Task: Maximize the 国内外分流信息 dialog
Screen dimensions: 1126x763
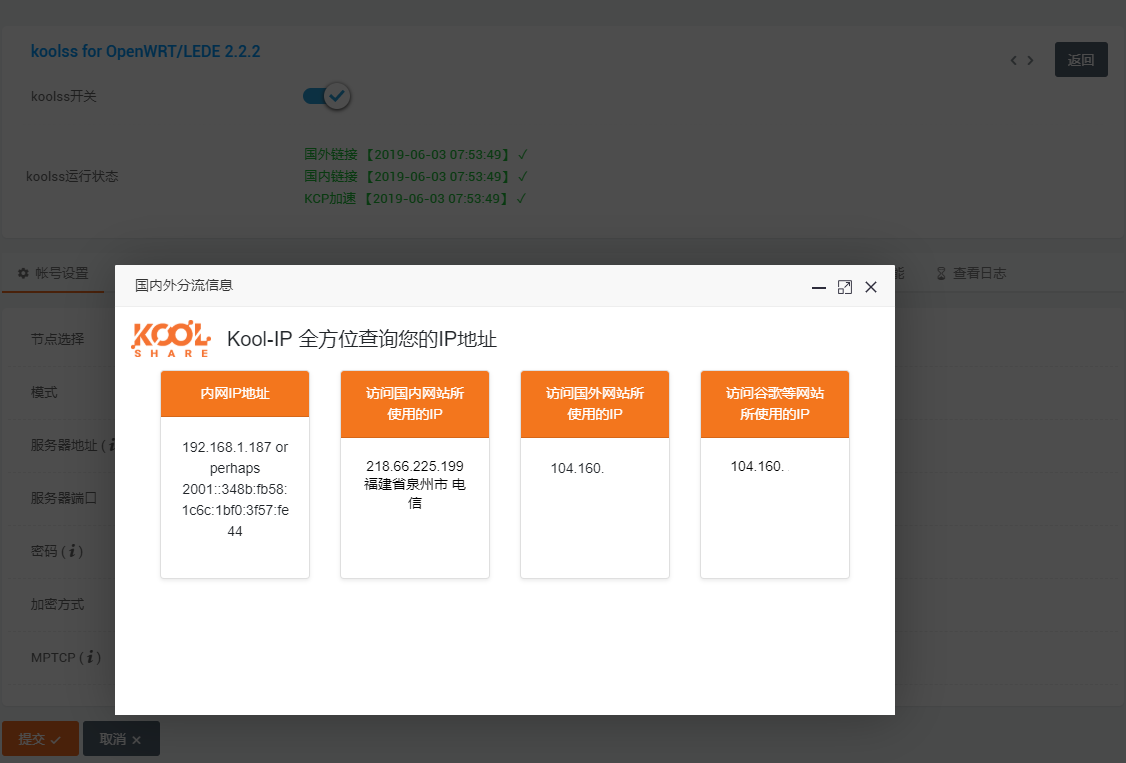Action: click(844, 287)
